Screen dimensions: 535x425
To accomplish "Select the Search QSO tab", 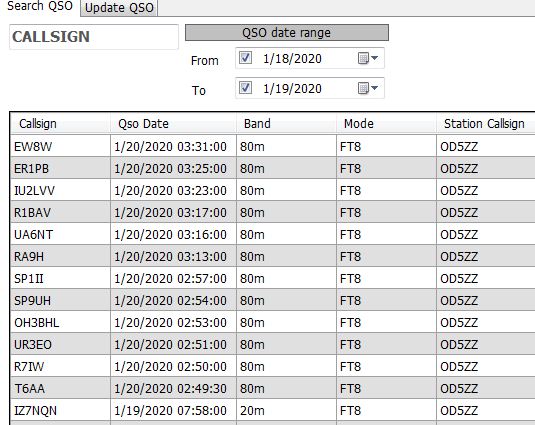I will pyautogui.click(x=40, y=7).
